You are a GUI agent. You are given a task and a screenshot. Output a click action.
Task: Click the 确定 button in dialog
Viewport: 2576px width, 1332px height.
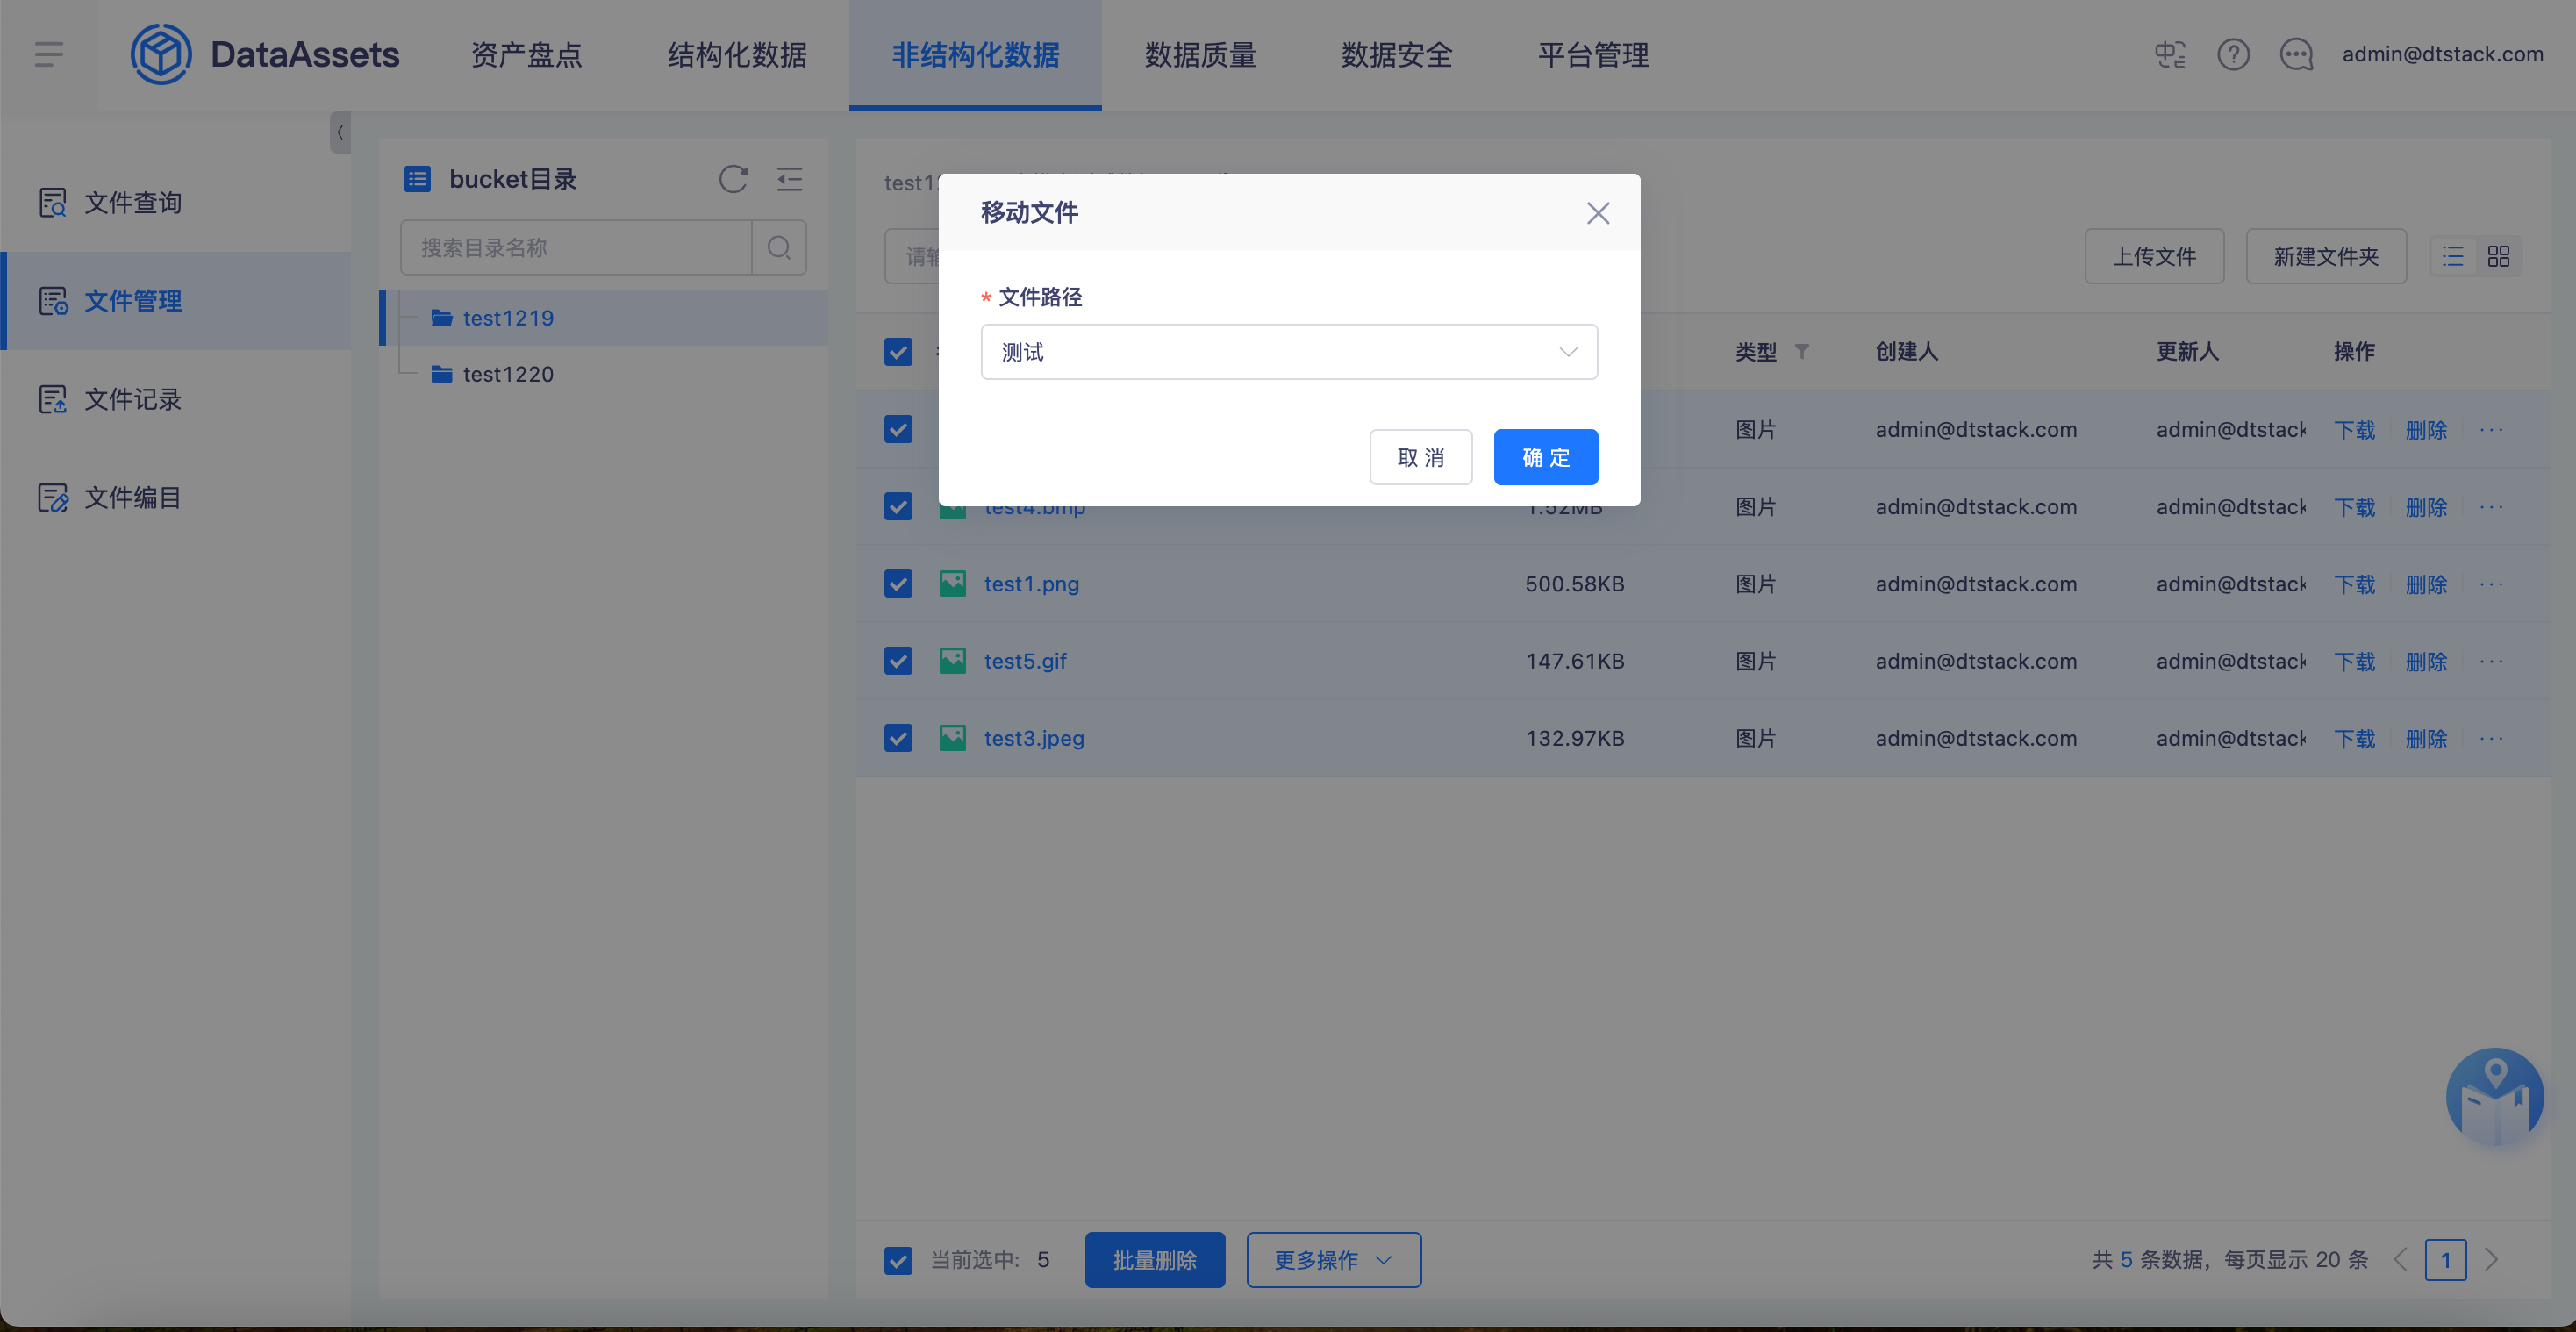coord(1545,458)
